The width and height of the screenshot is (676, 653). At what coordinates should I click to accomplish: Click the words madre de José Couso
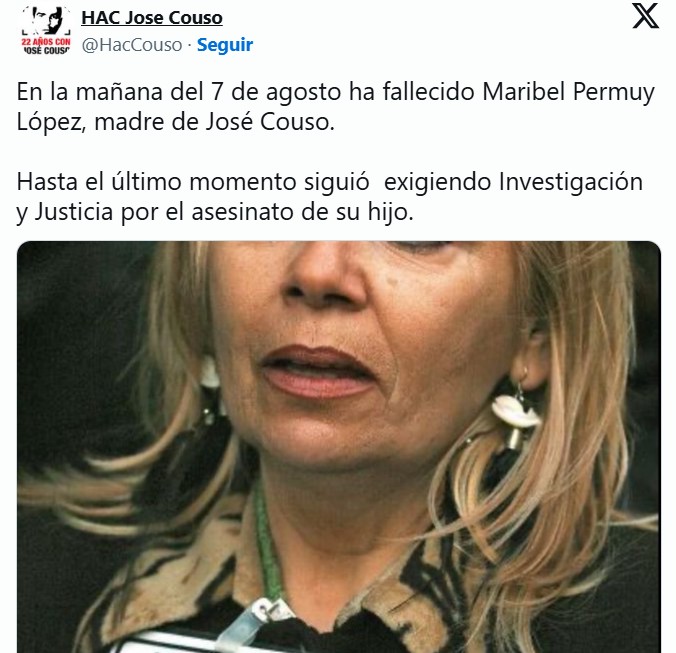214,122
